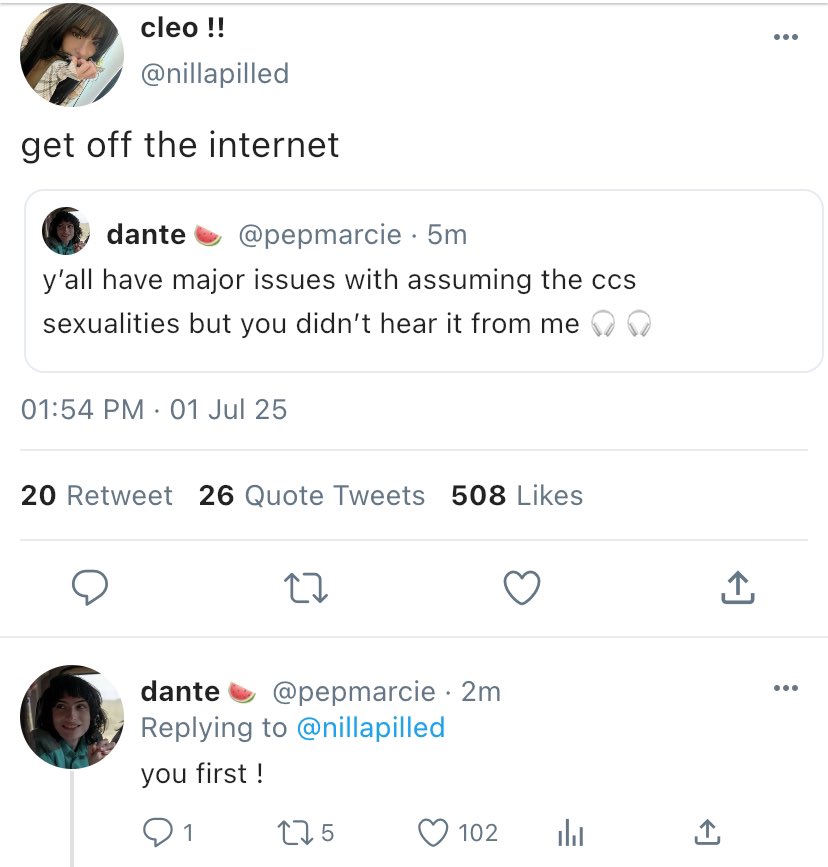This screenshot has height=867, width=828.
Task: Like the main tweet with the heart
Action: coord(521,588)
